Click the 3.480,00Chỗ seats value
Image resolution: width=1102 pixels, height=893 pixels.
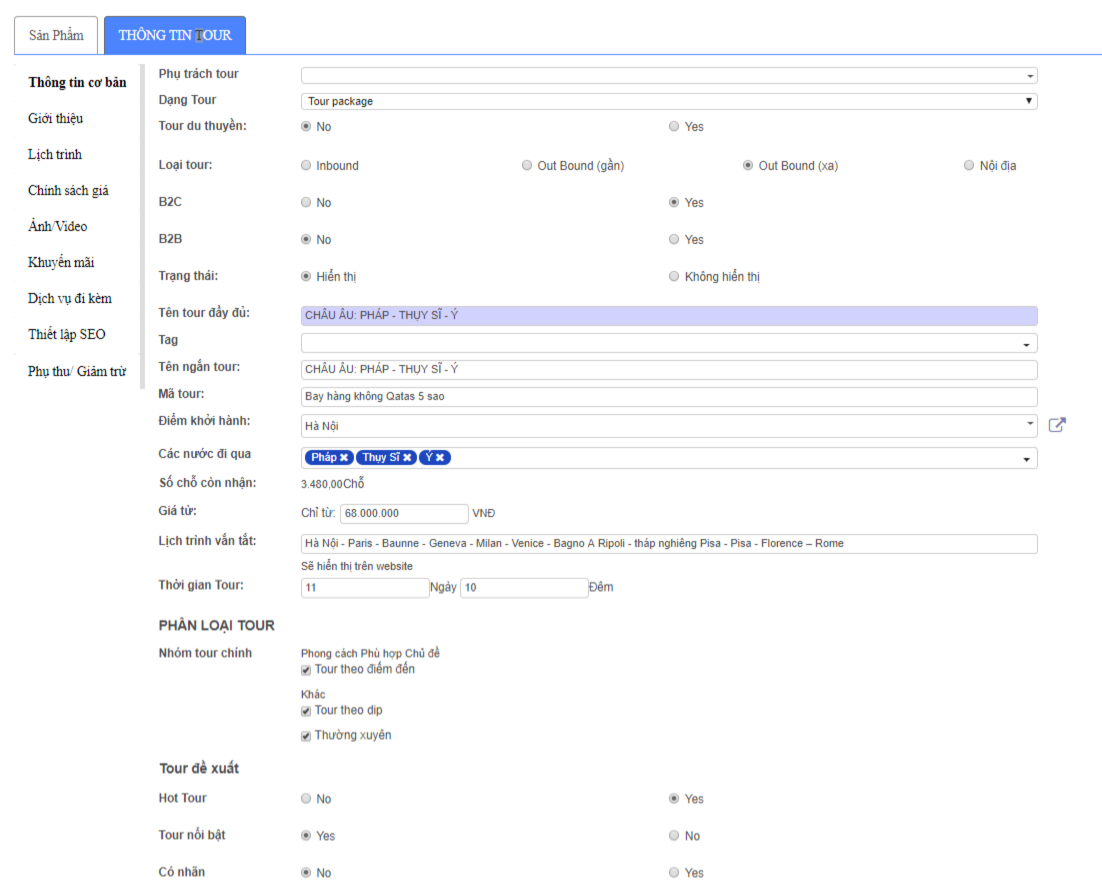(x=332, y=484)
